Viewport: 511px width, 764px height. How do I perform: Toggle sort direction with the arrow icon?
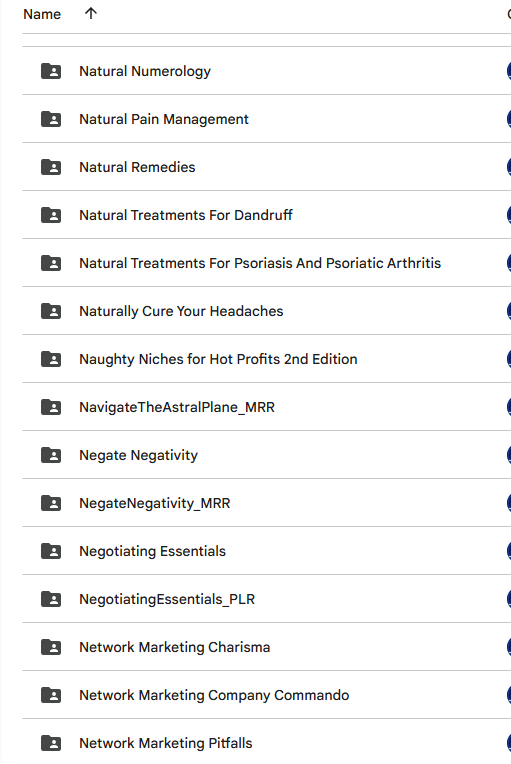[91, 14]
